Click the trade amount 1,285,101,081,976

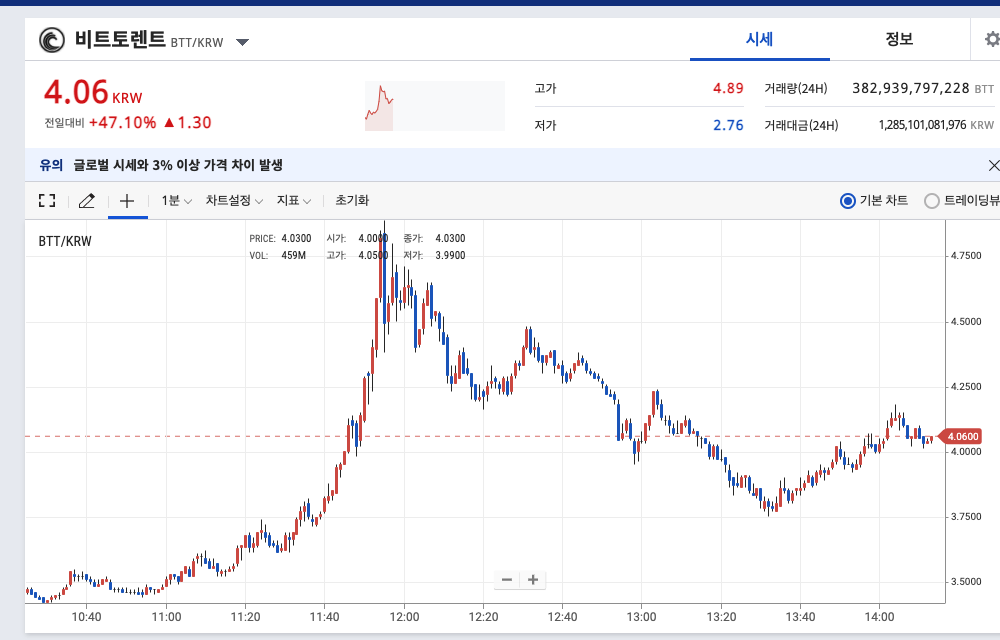tap(922, 125)
